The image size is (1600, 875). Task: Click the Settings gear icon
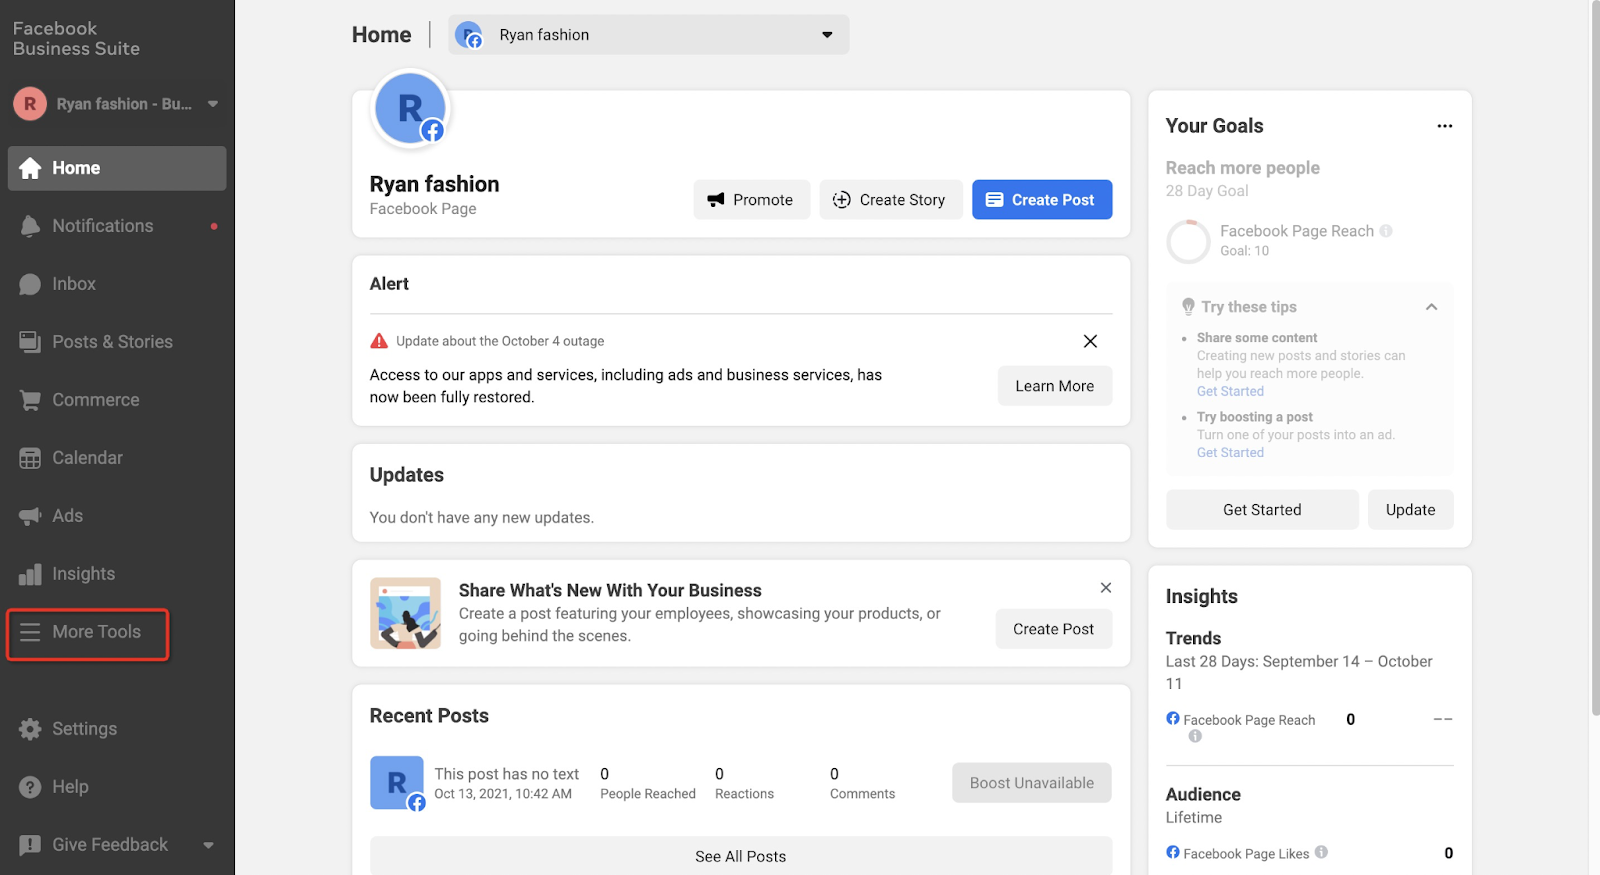coord(30,729)
